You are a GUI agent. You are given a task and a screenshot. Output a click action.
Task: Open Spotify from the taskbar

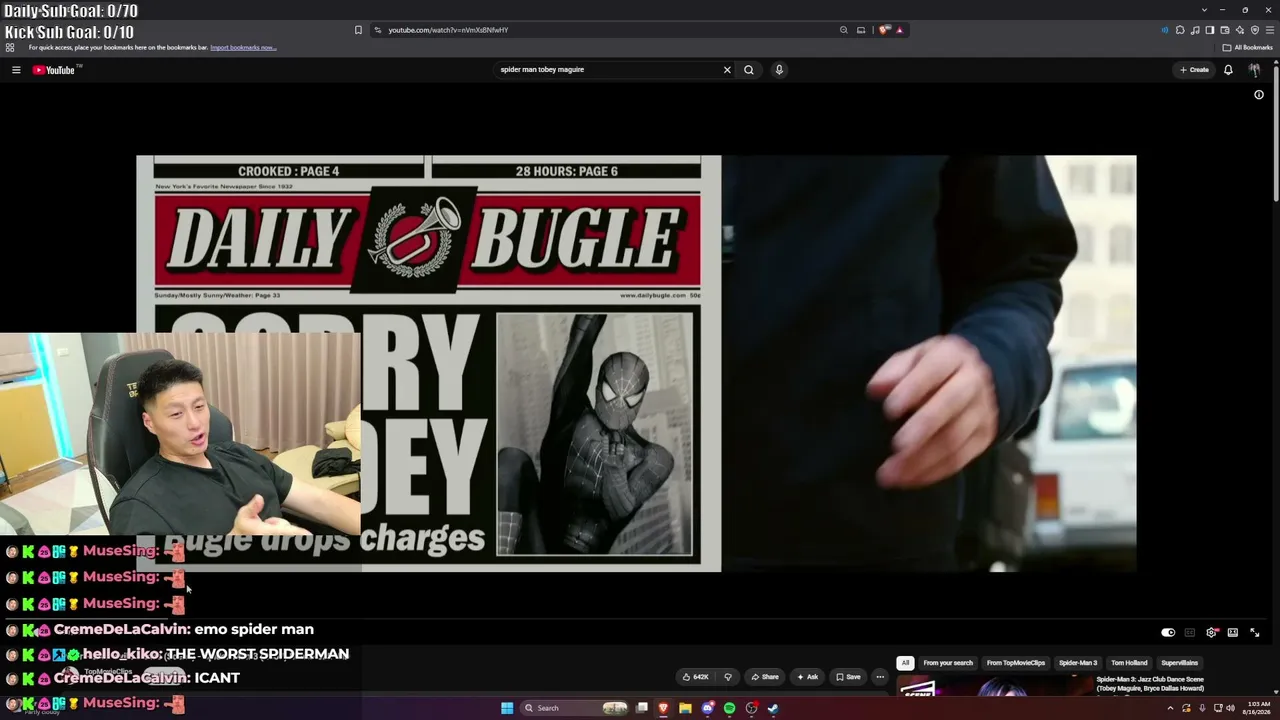729,708
